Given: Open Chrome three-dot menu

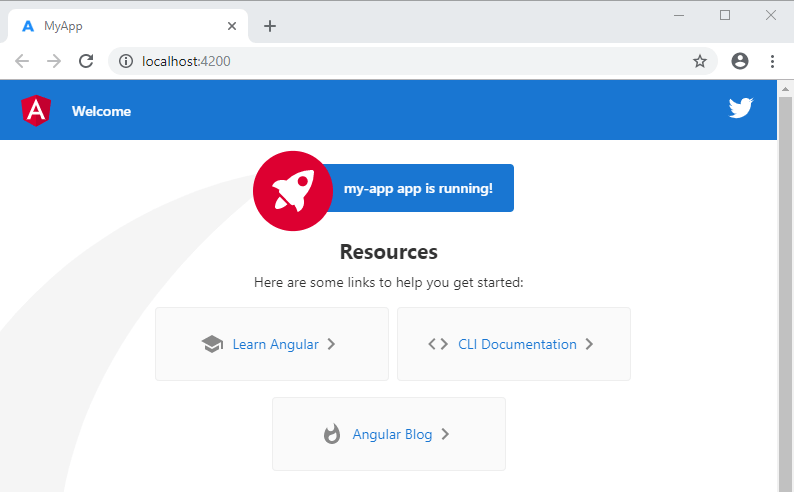Looking at the screenshot, I should (x=772, y=61).
